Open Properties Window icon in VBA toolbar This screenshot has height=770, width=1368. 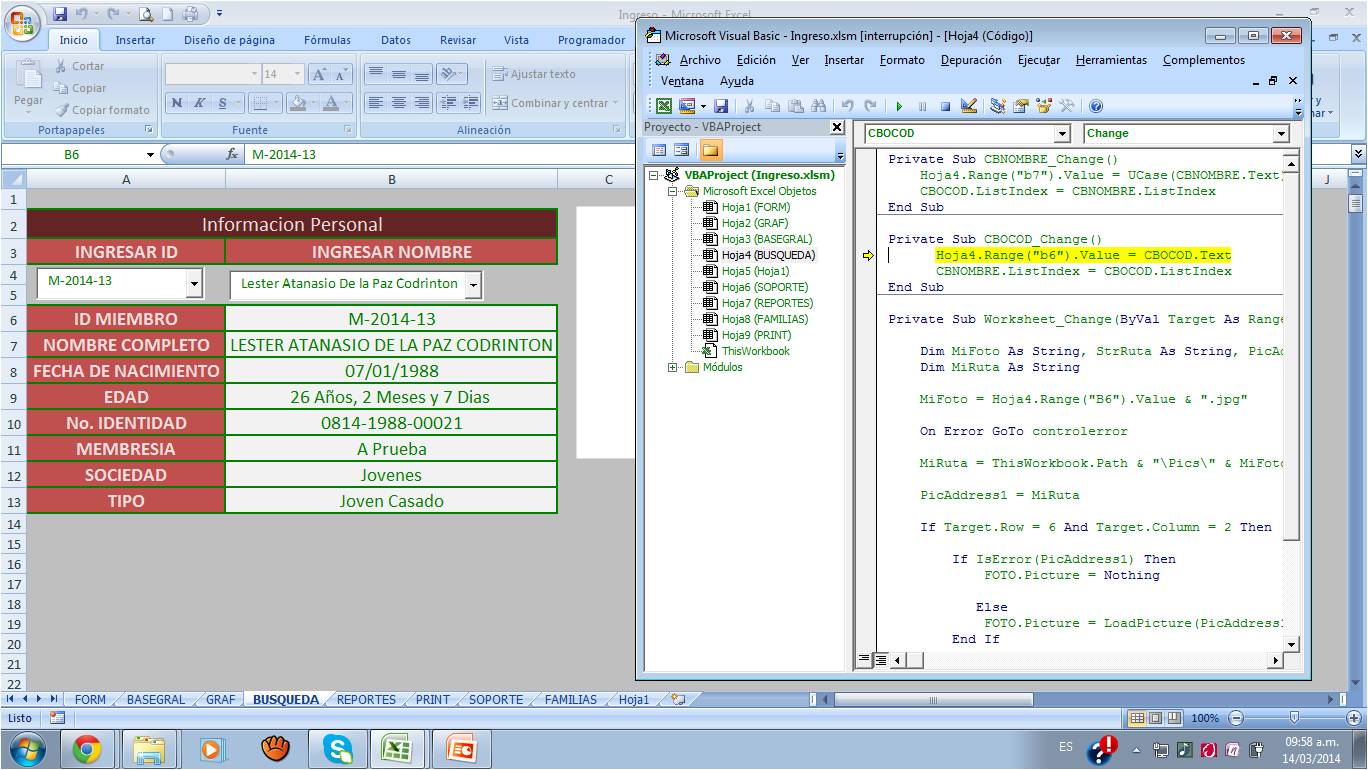[x=1021, y=106]
